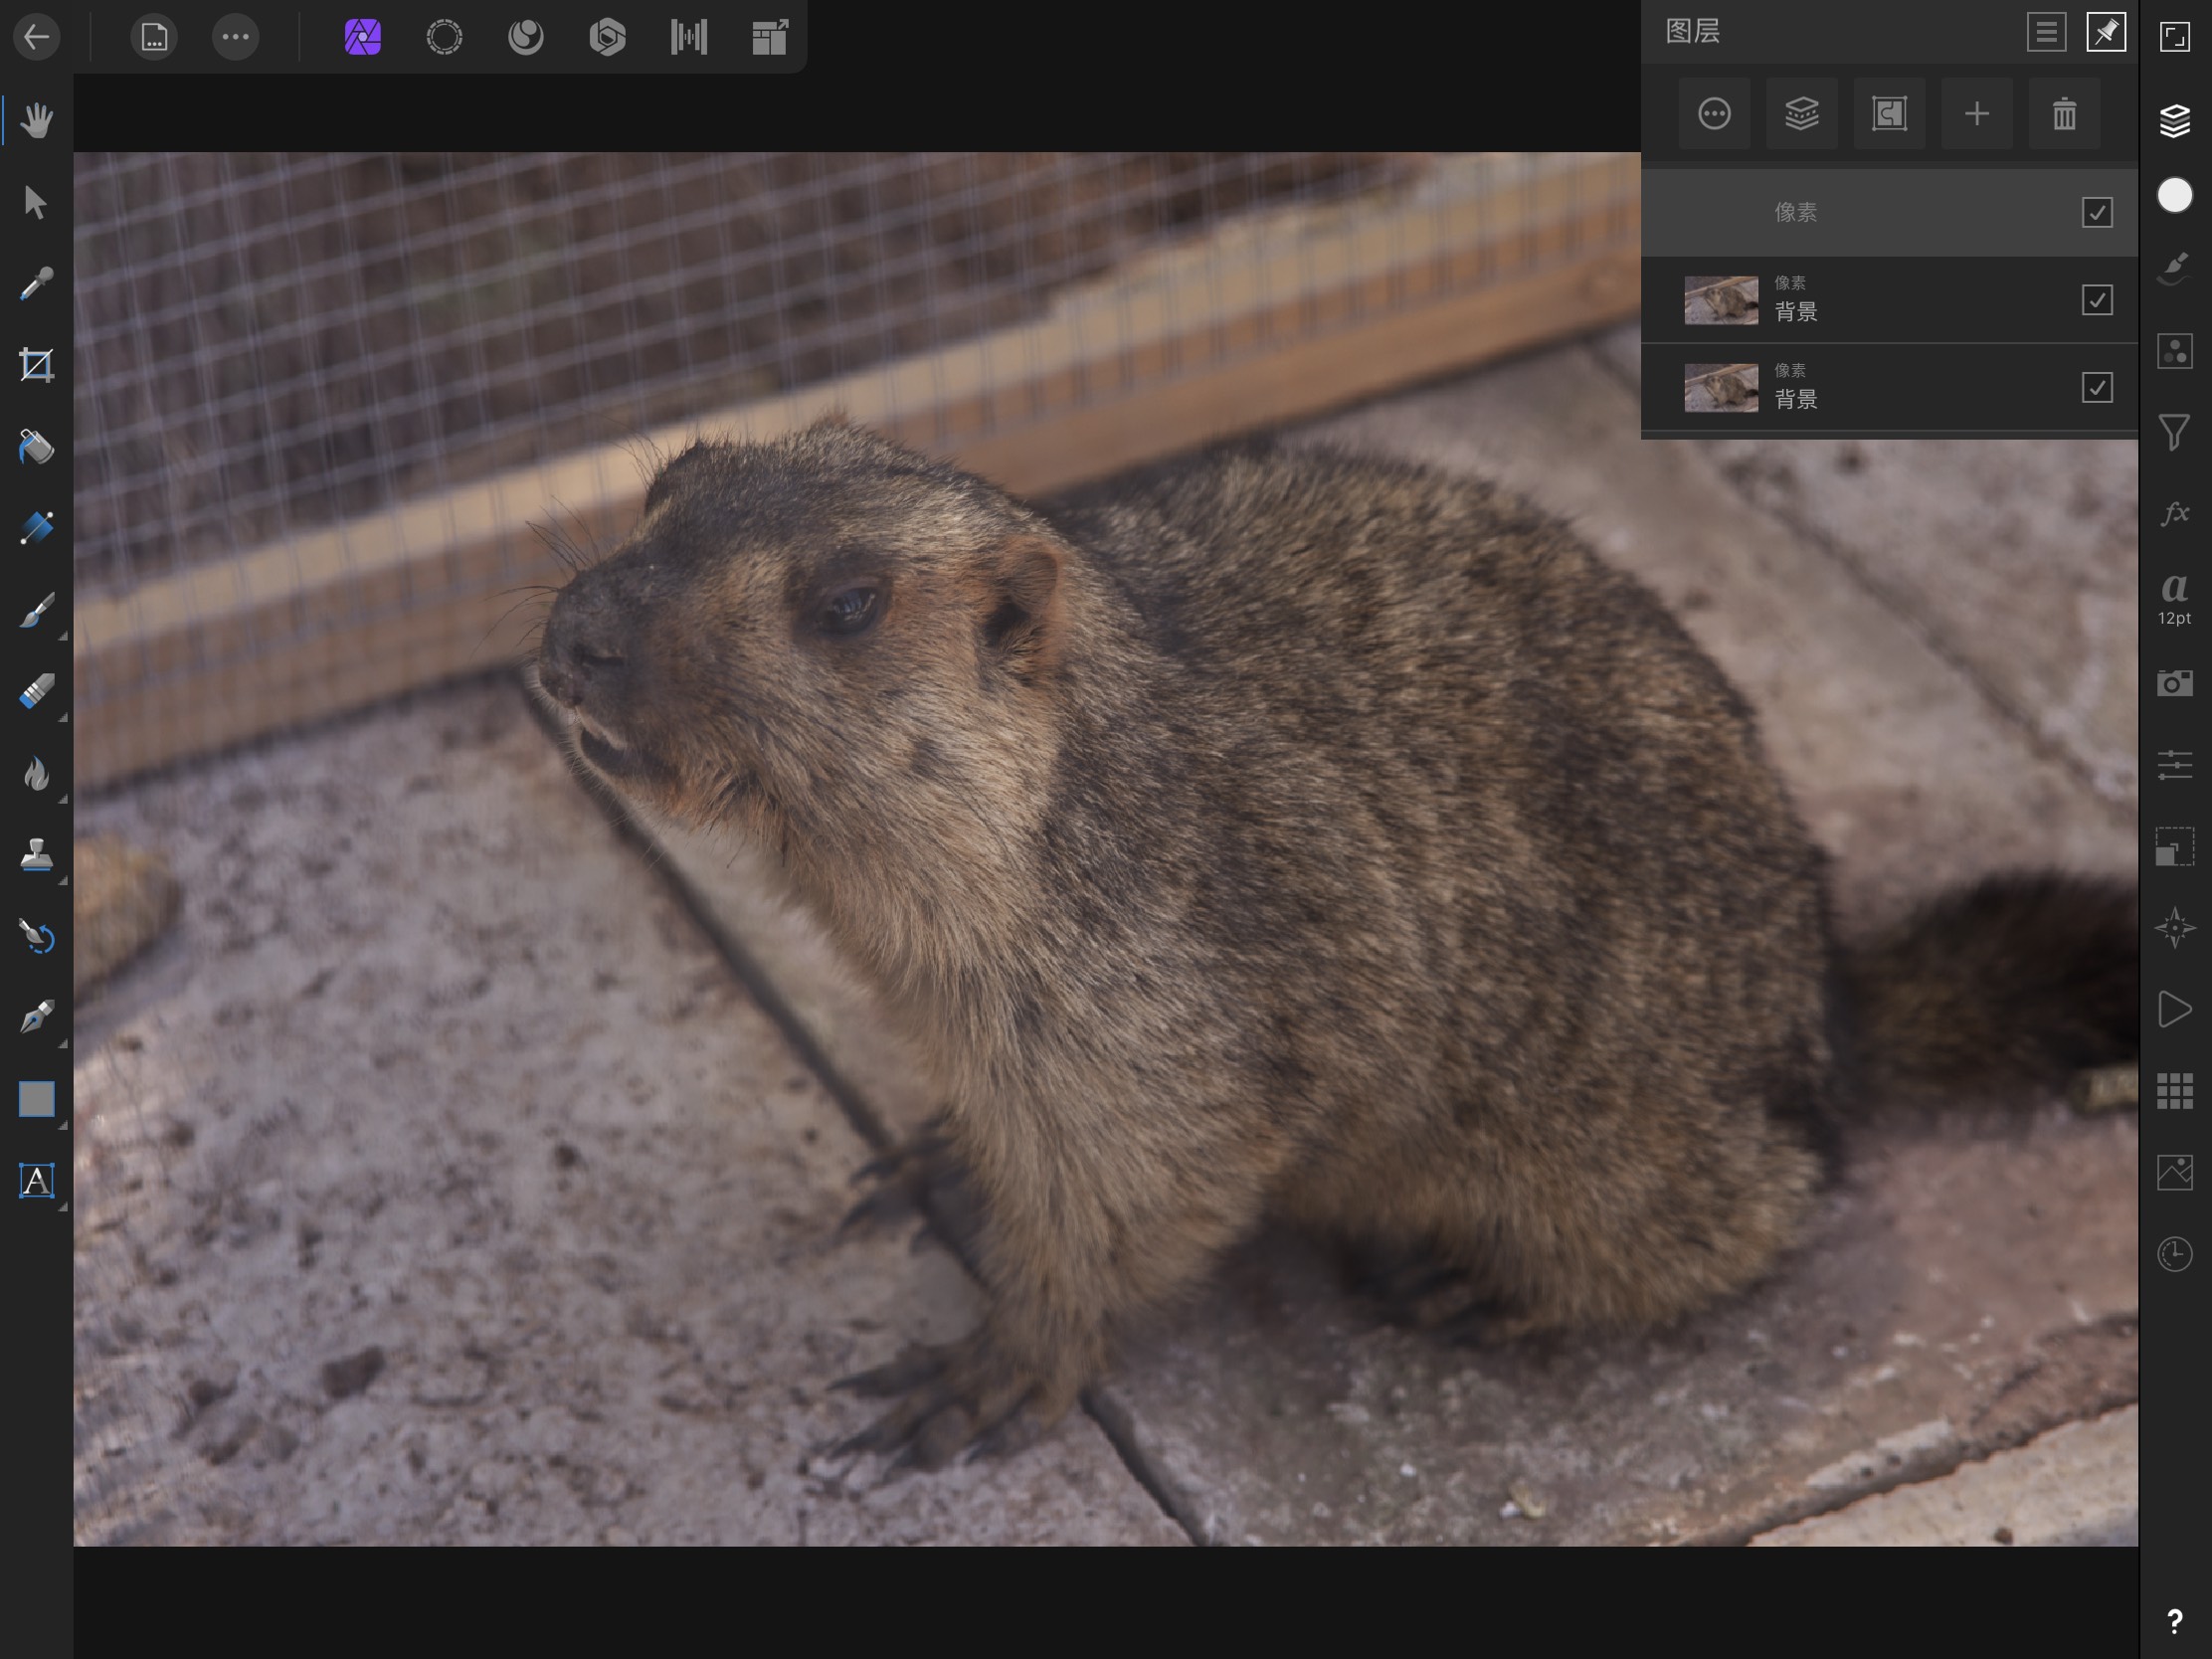
Task: Delete layer using trash icon in Layers panel
Action: [x=2064, y=113]
